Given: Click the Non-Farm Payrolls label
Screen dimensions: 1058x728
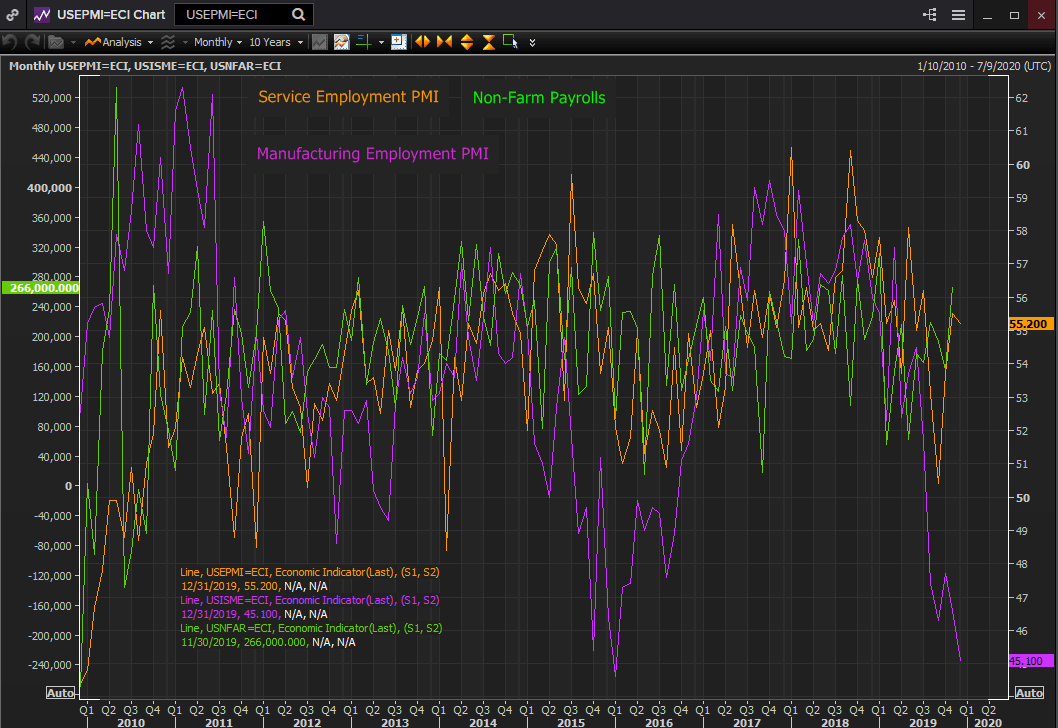Looking at the screenshot, I should tap(538, 98).
